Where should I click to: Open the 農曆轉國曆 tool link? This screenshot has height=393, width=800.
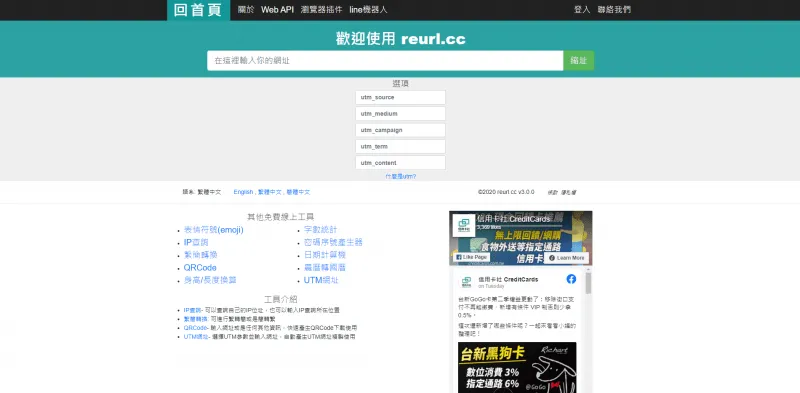324,268
